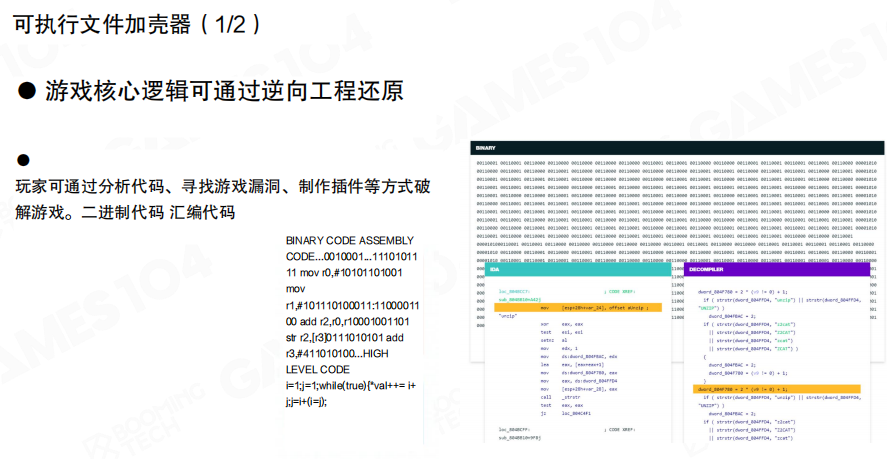
Task: Click the small bullet above the paragraph
Action: (22, 161)
